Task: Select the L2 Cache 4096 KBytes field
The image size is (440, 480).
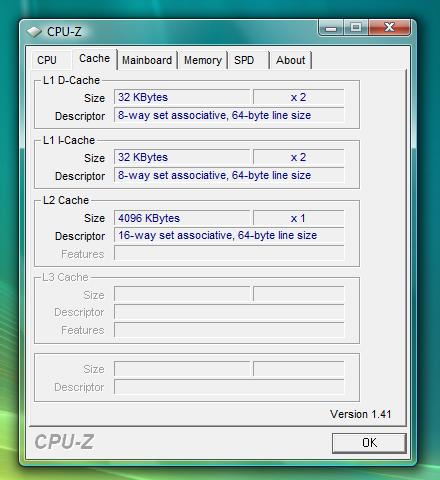Action: tap(182, 218)
